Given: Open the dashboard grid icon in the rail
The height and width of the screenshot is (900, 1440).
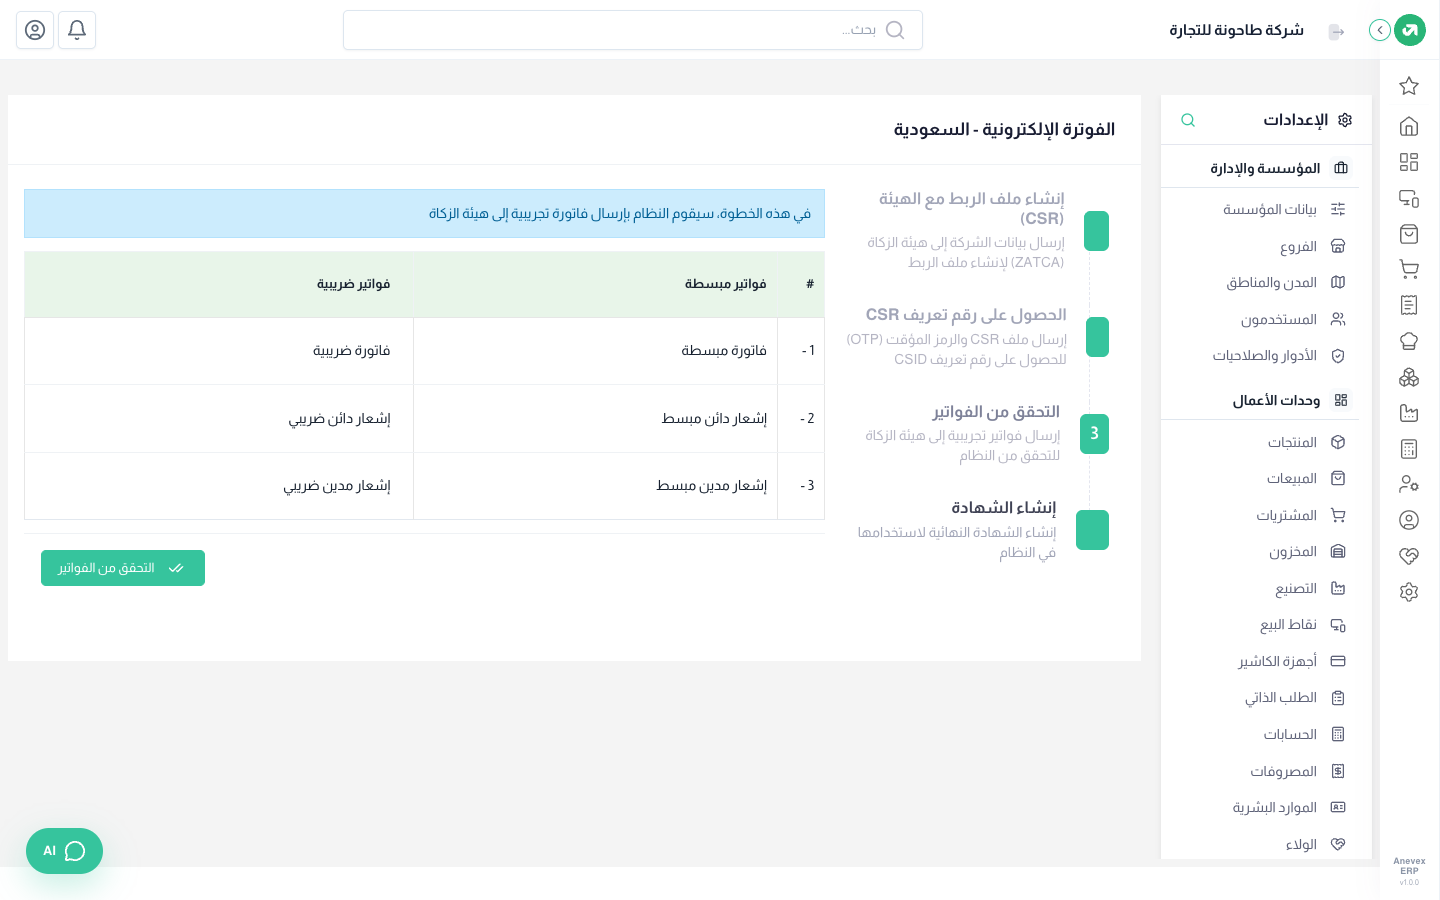Looking at the screenshot, I should tap(1409, 162).
